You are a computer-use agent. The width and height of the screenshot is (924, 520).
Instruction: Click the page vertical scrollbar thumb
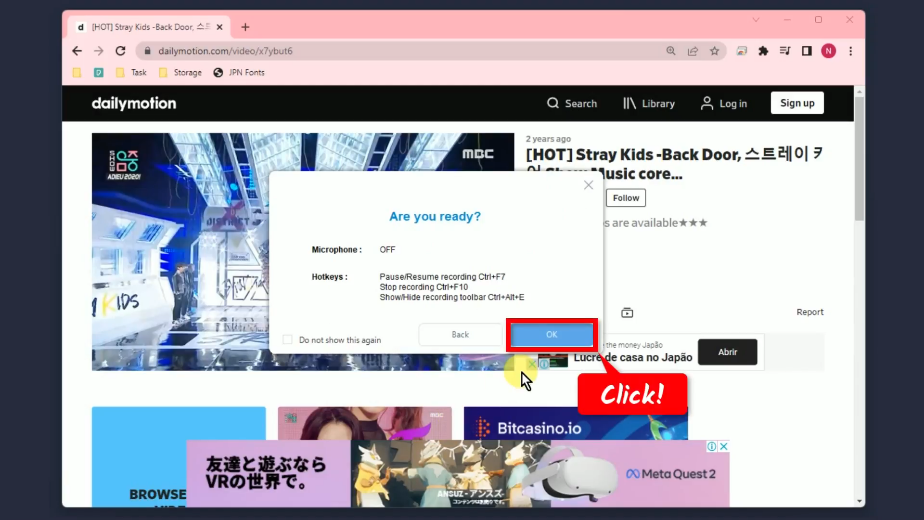pos(860,158)
